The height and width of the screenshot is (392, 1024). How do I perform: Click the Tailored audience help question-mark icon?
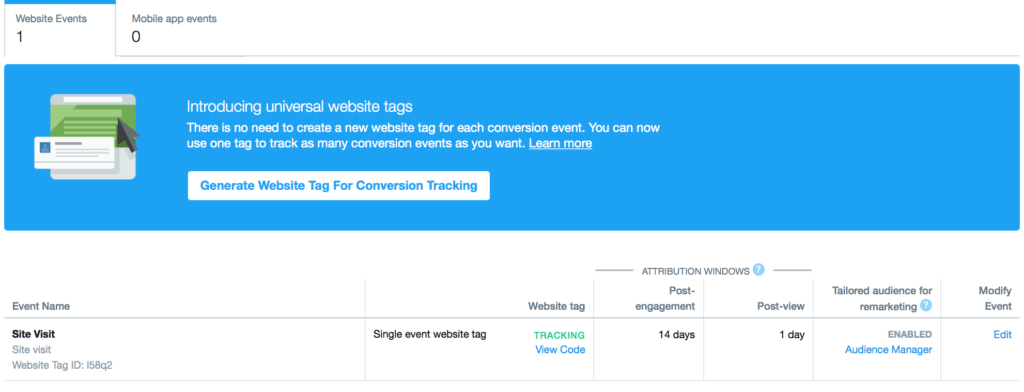pyautogui.click(x=926, y=305)
